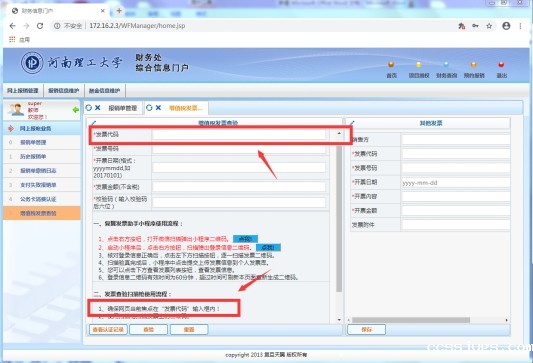Switch to the 报销单管理 content tab
This screenshot has width=533, height=363.
tap(122, 108)
